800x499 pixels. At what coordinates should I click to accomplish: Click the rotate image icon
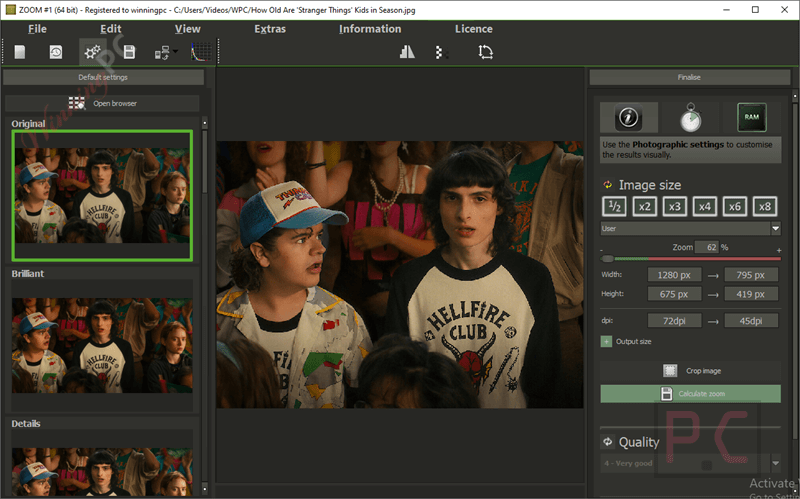[x=485, y=52]
